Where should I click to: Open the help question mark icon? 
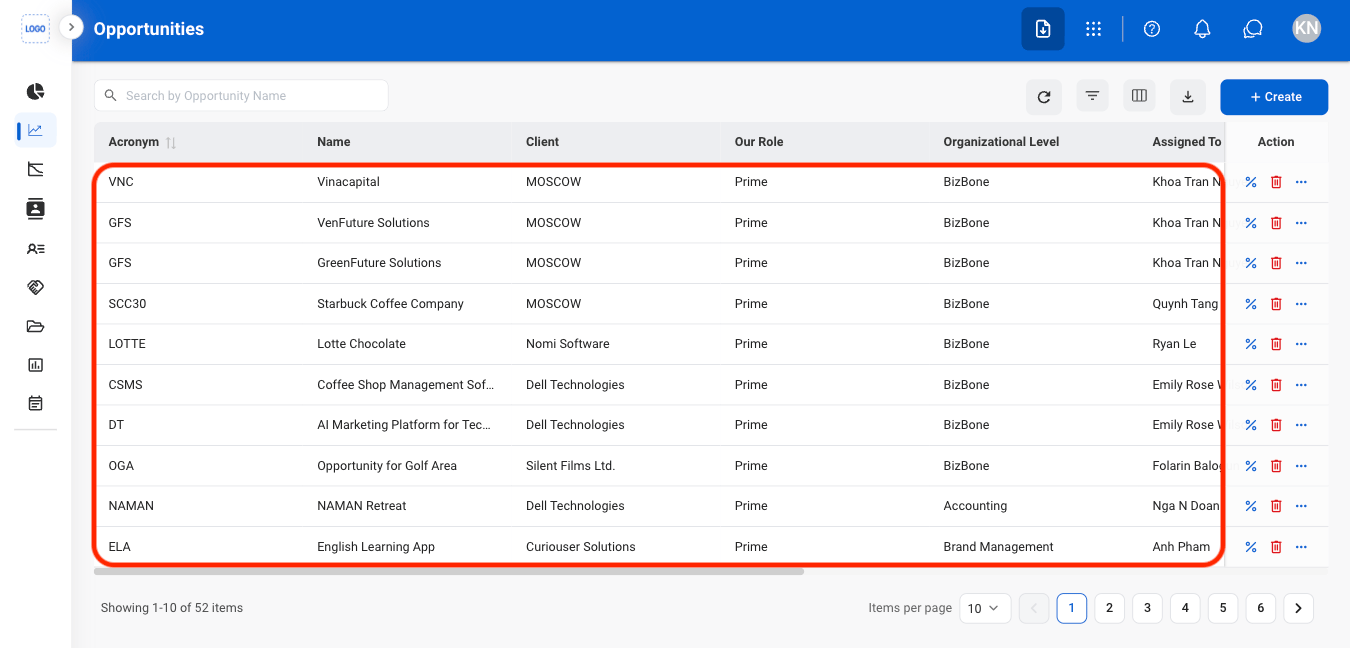click(1152, 29)
